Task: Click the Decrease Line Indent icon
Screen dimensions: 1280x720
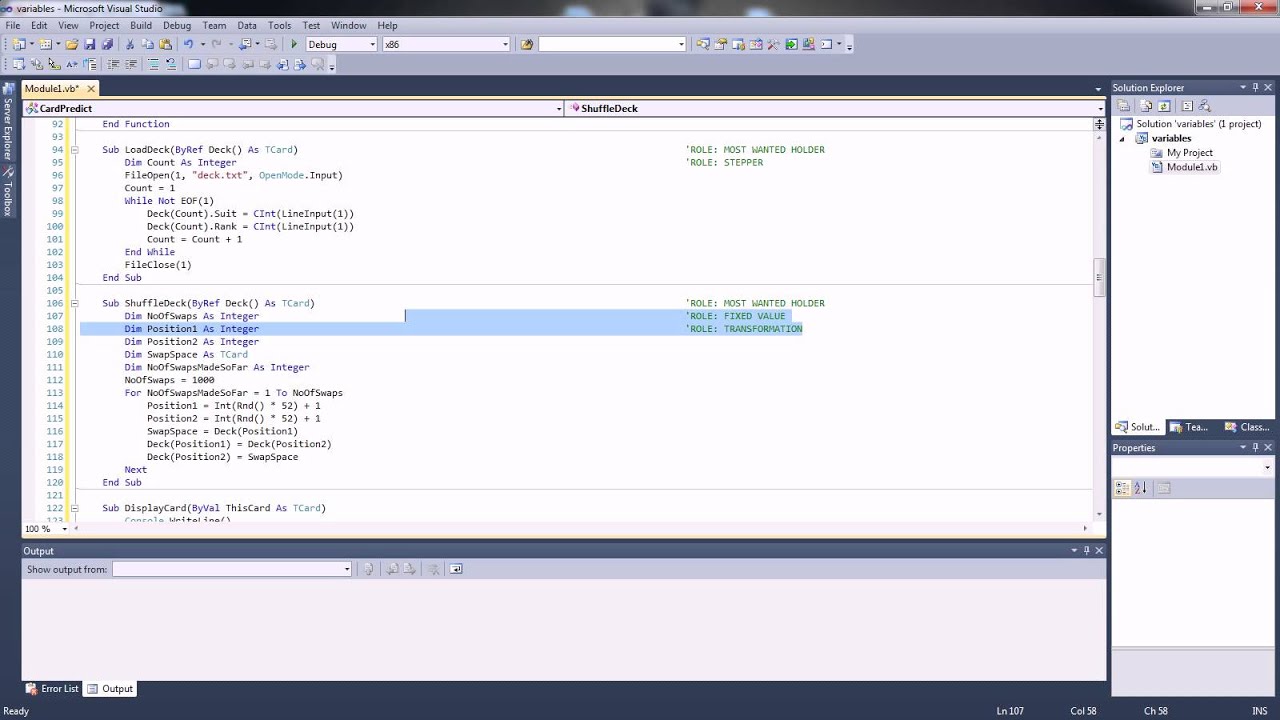Action: tap(113, 64)
